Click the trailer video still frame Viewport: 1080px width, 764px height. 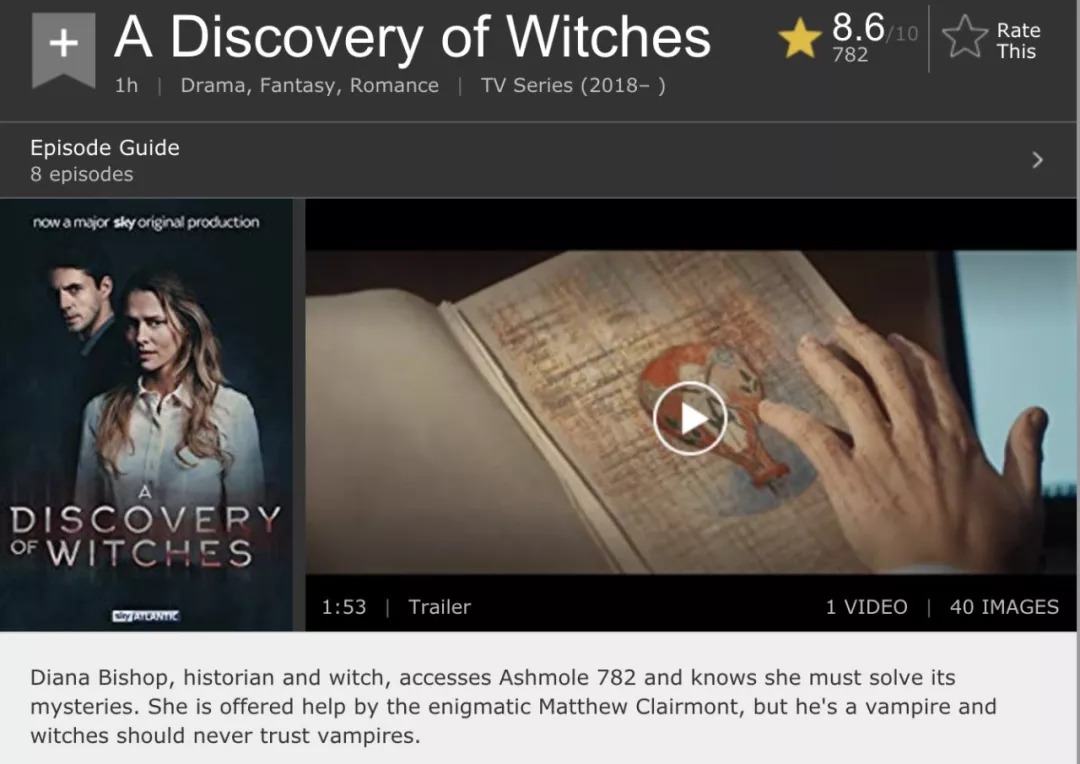click(x=692, y=412)
